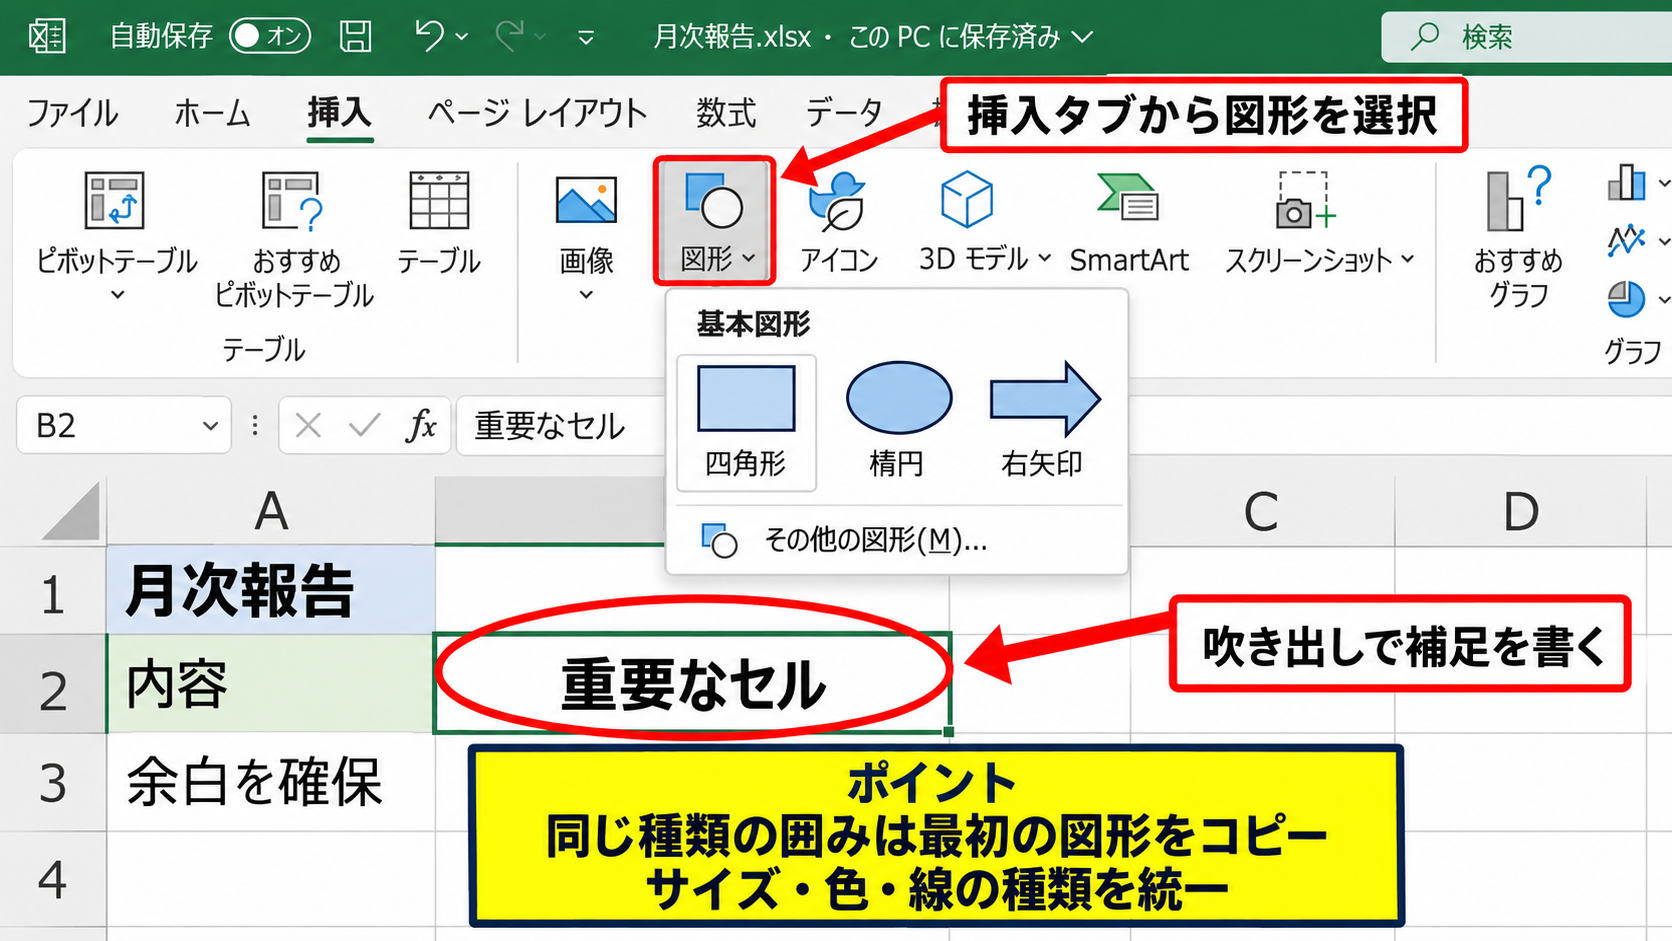Open the Name Box dropdown showing B2
This screenshot has width=1672, height=941.
(x=210, y=426)
